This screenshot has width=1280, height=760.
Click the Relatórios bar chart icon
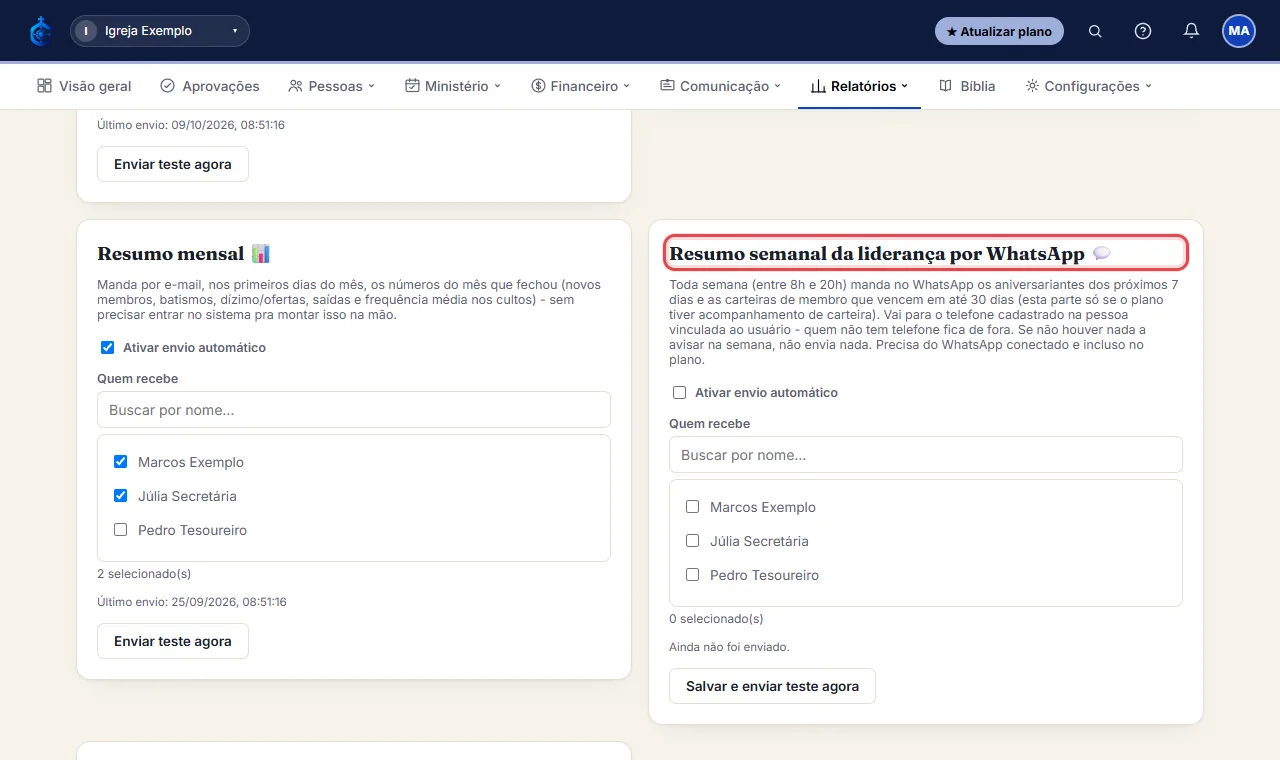pos(818,86)
